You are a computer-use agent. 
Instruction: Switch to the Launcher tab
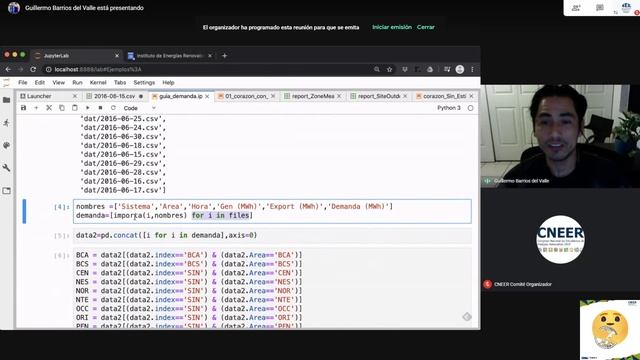pos(49,96)
